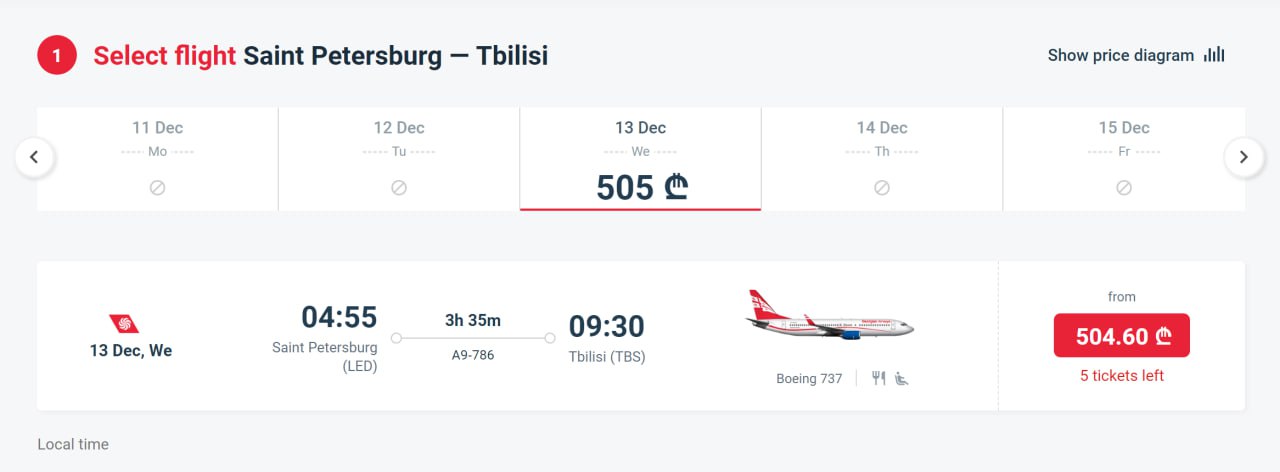Click the meal included fork-knife icon

(879, 378)
